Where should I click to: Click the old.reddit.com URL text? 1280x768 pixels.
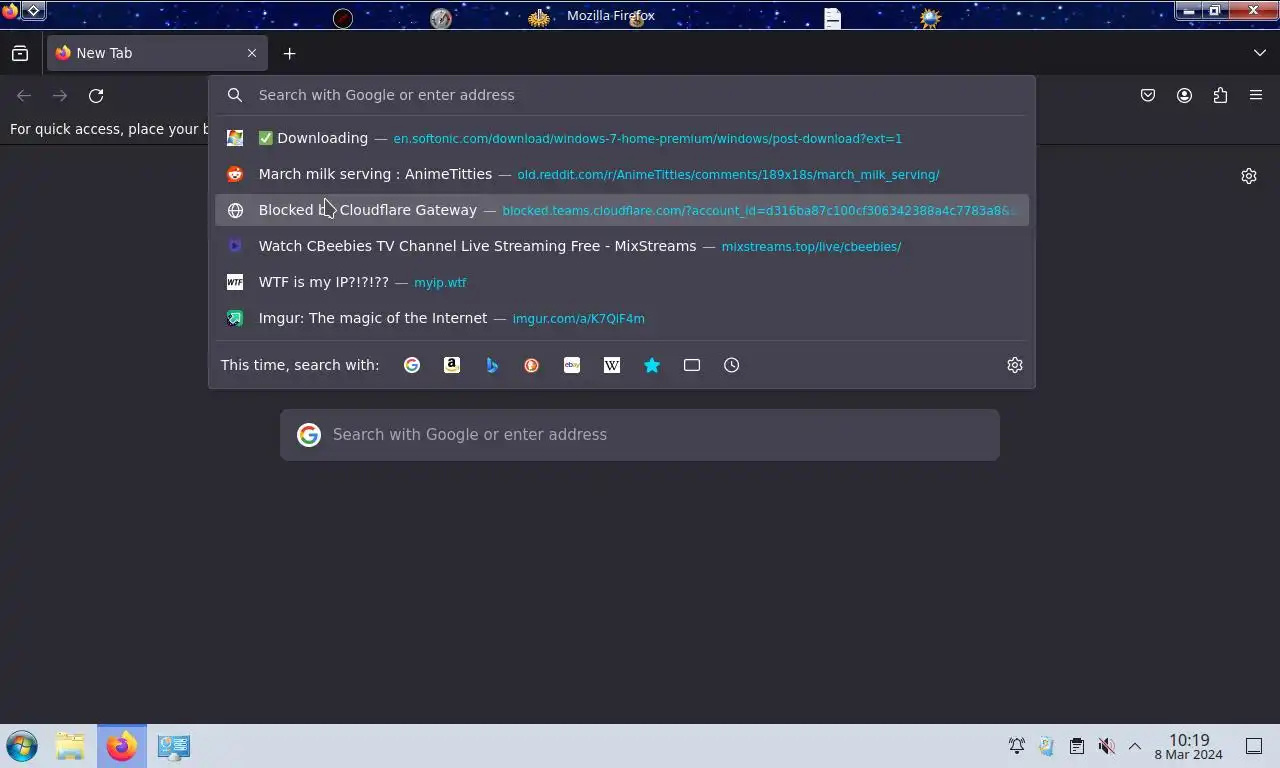click(728, 175)
